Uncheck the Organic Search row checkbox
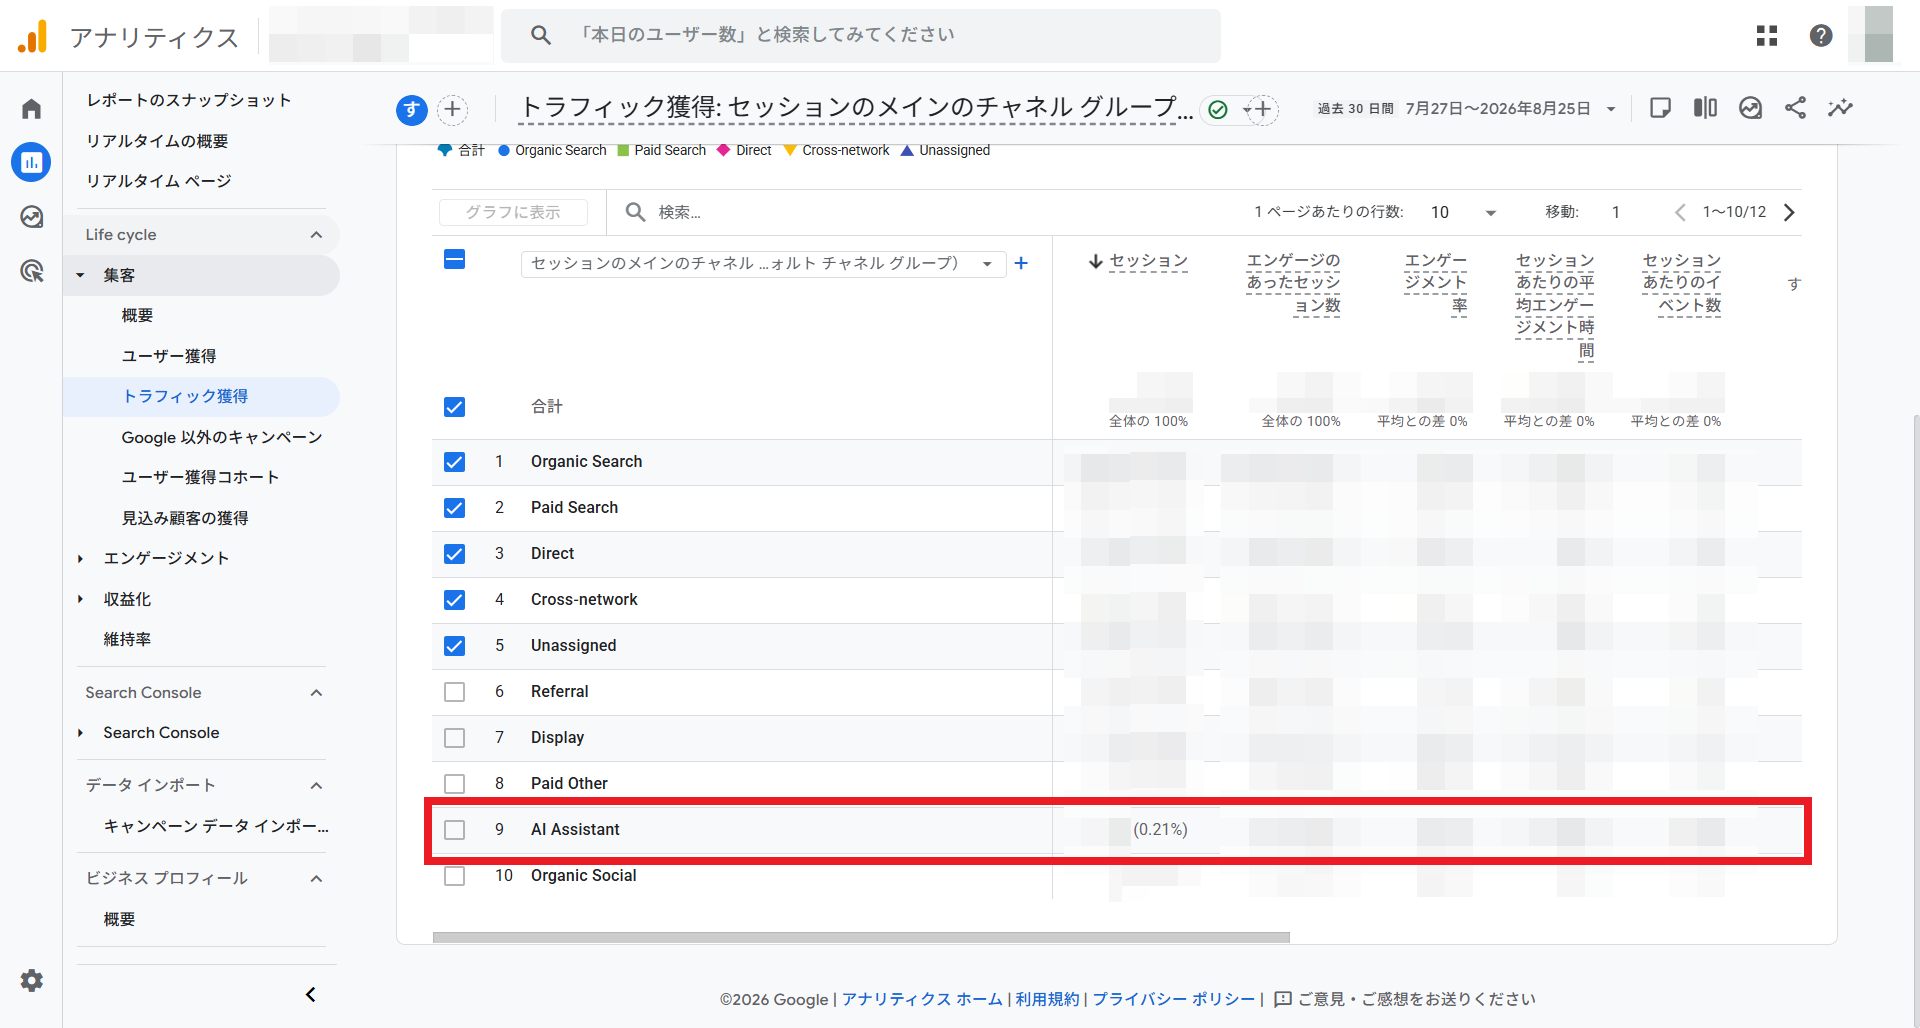 tap(454, 462)
